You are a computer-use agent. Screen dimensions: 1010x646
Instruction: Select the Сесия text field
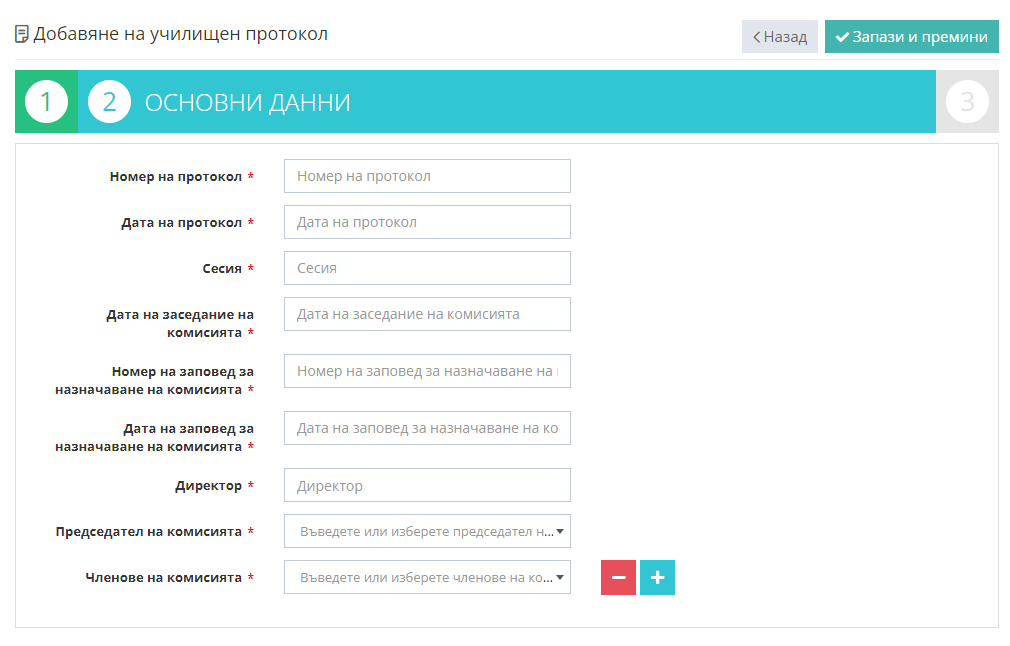tap(427, 268)
